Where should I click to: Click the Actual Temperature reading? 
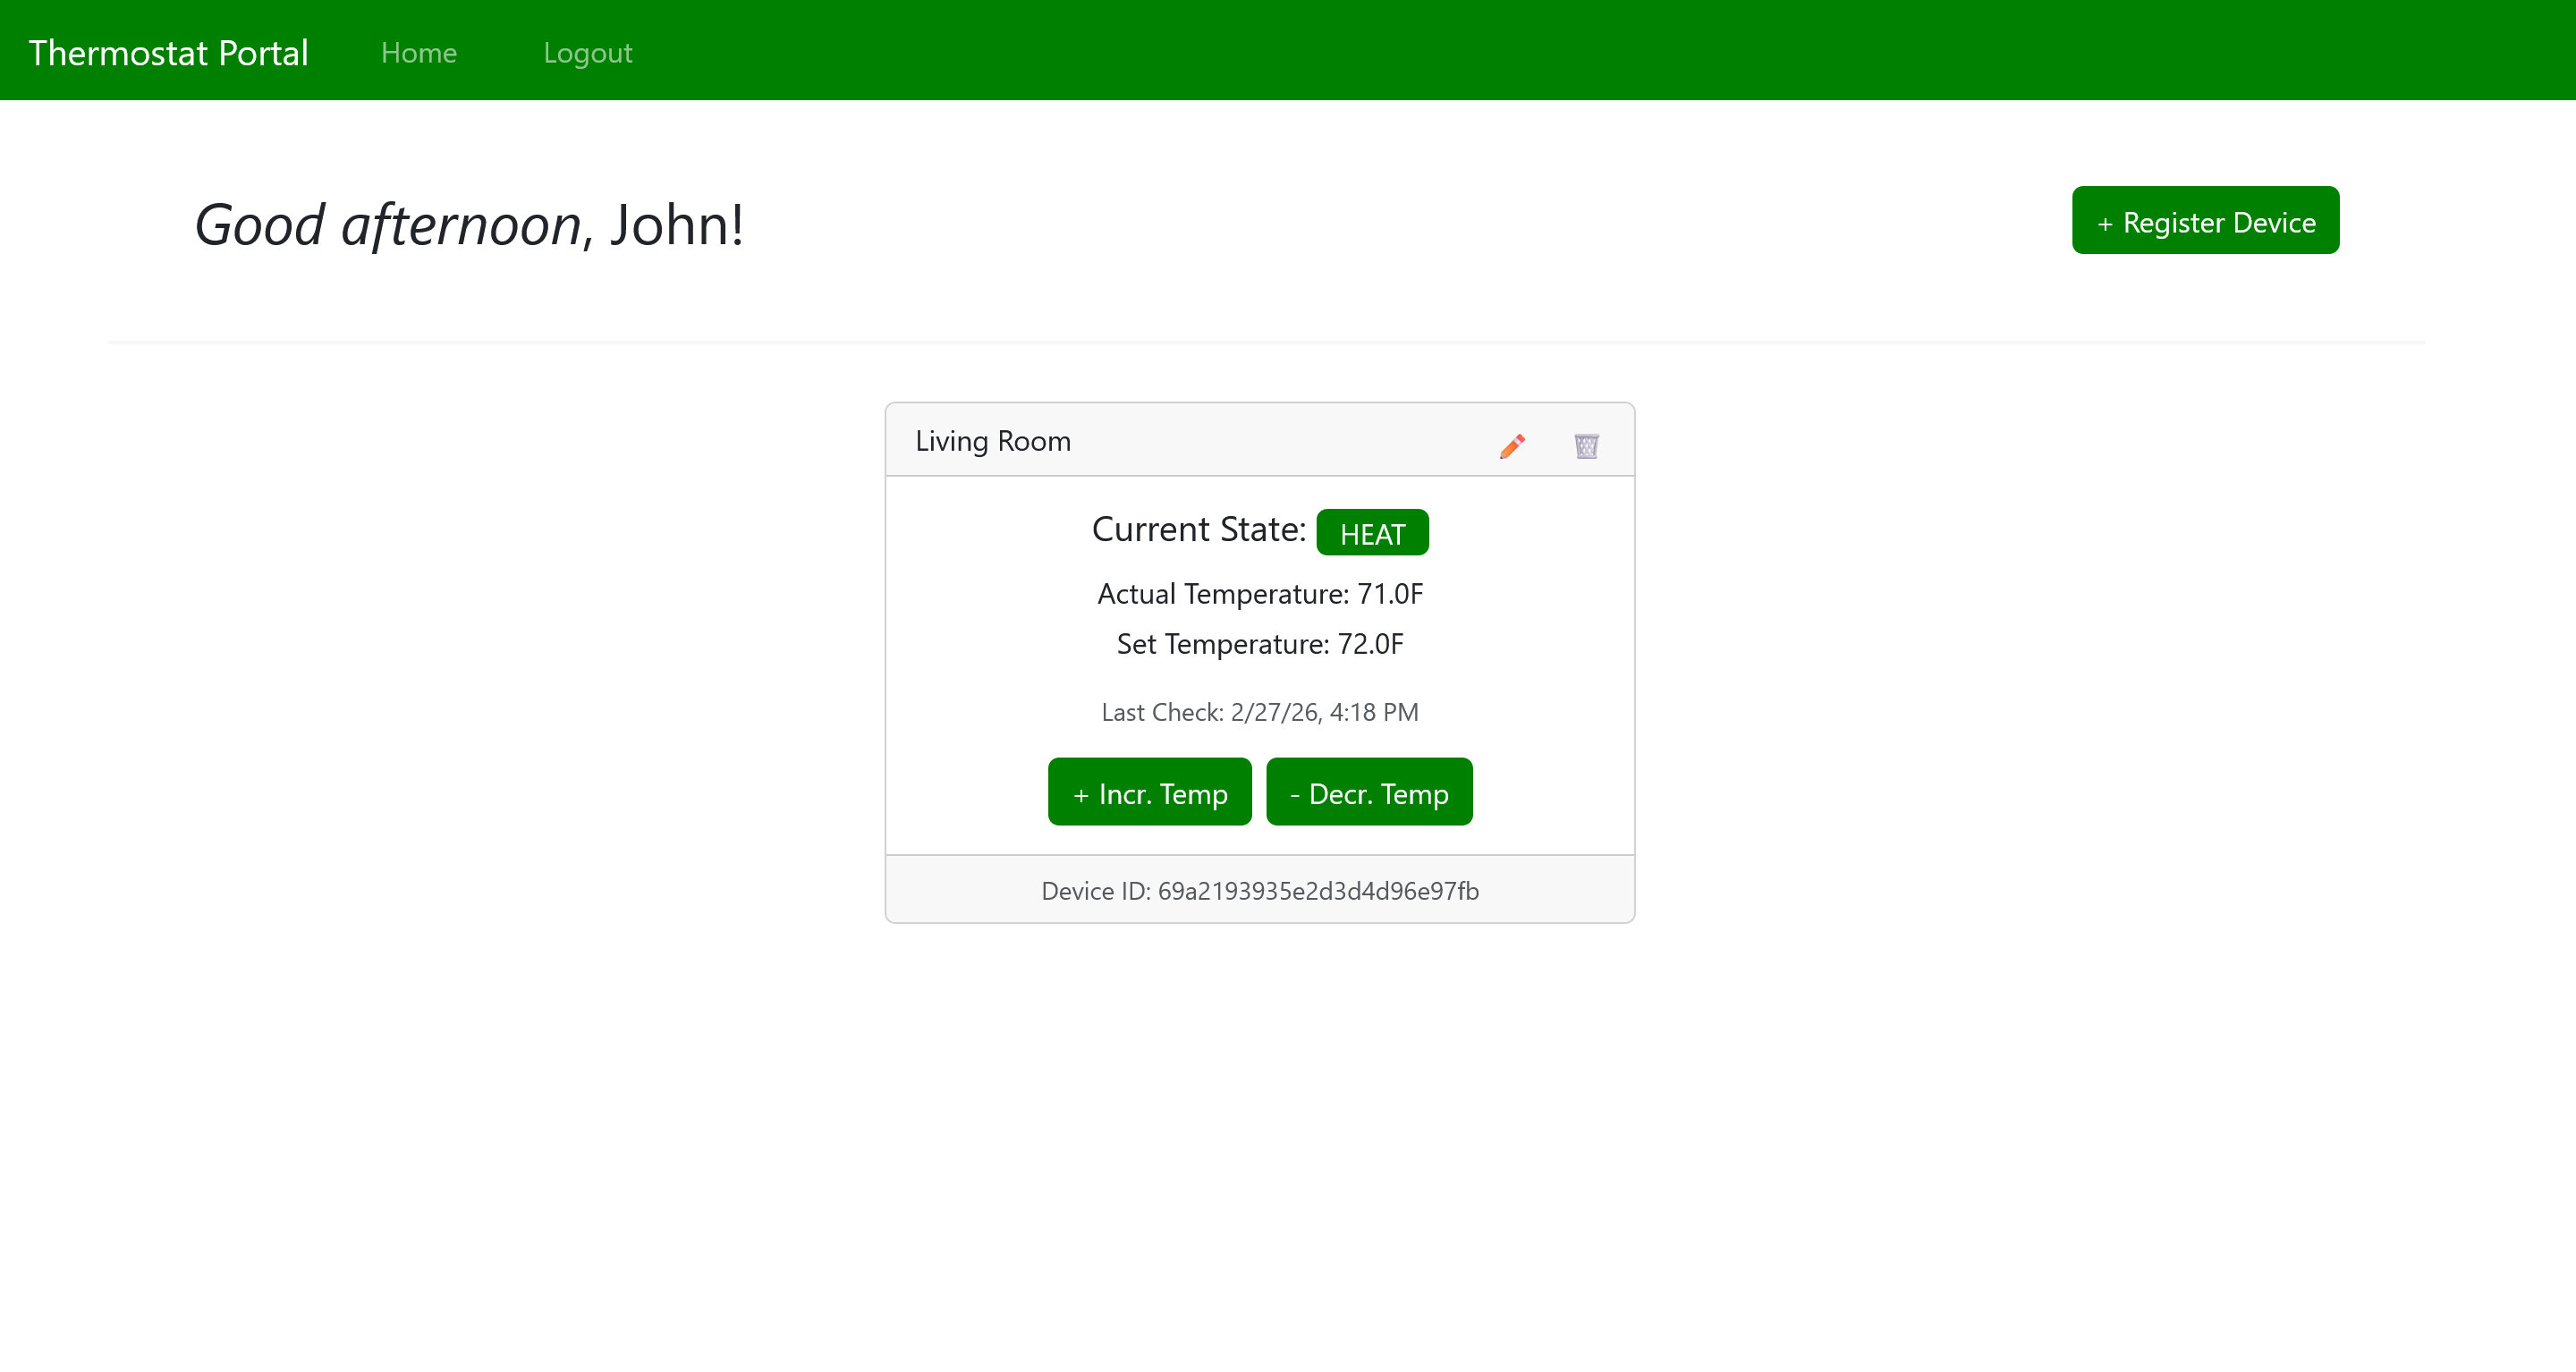[x=1259, y=593]
